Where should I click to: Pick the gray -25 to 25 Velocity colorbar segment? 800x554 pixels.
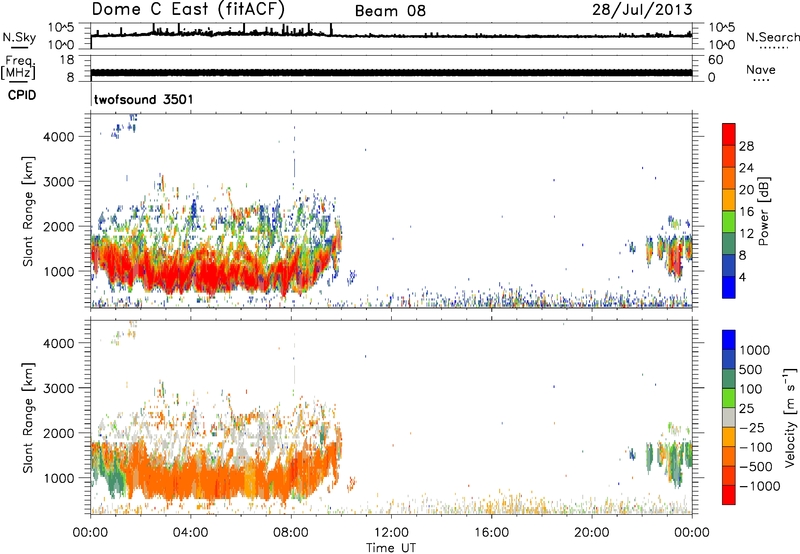[x=729, y=417]
